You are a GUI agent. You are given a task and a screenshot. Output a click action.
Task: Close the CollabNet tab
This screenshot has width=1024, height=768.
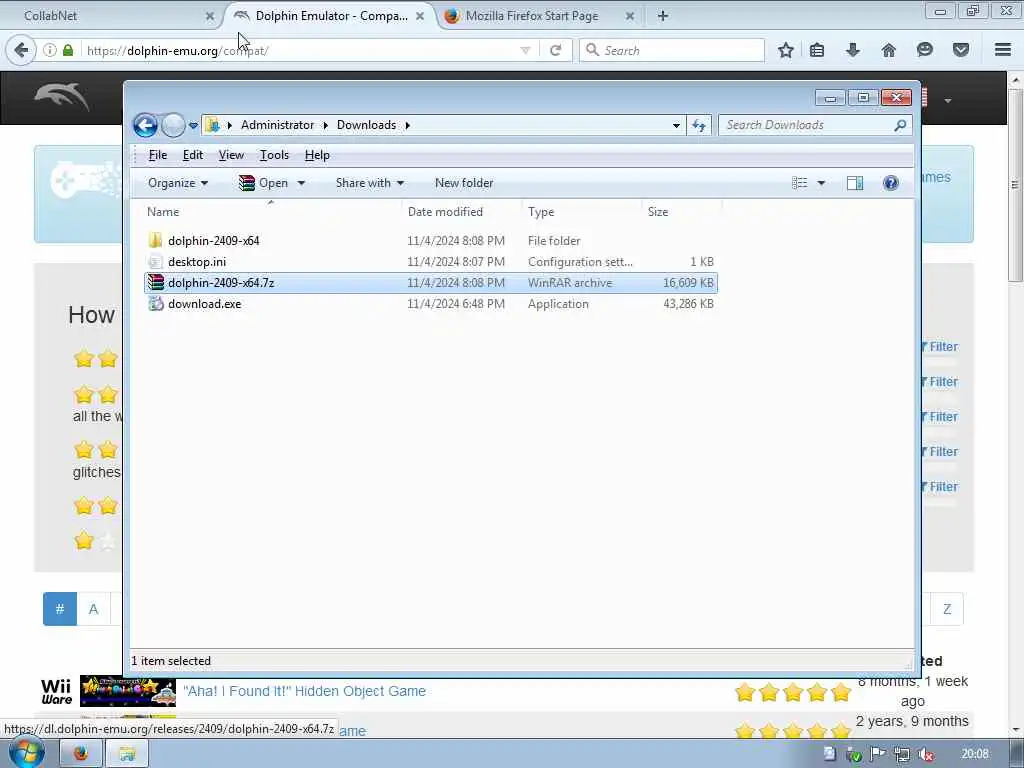tap(210, 16)
